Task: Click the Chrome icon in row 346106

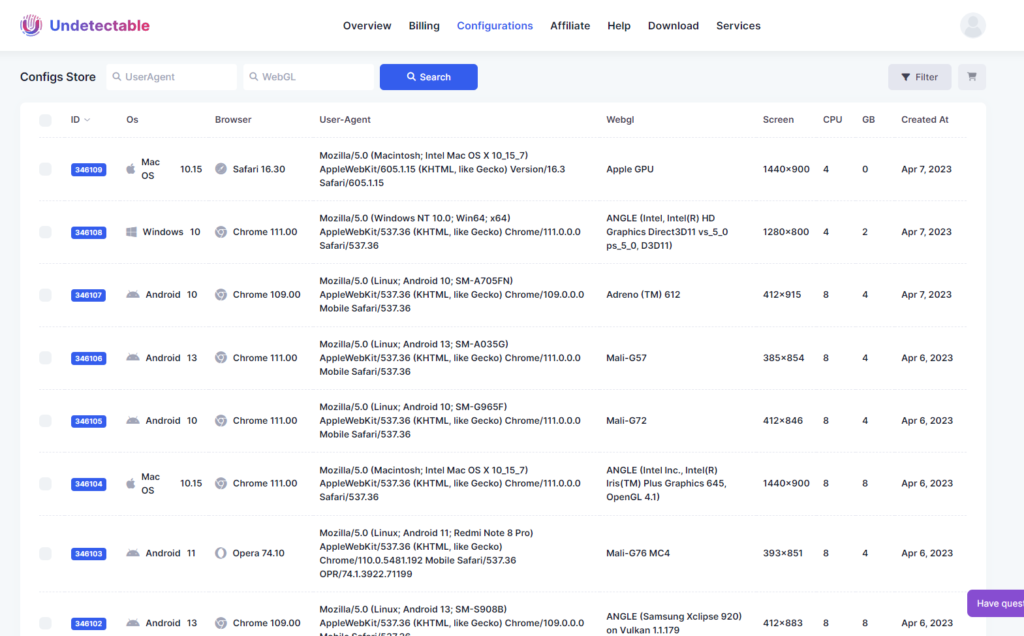Action: click(x=221, y=358)
